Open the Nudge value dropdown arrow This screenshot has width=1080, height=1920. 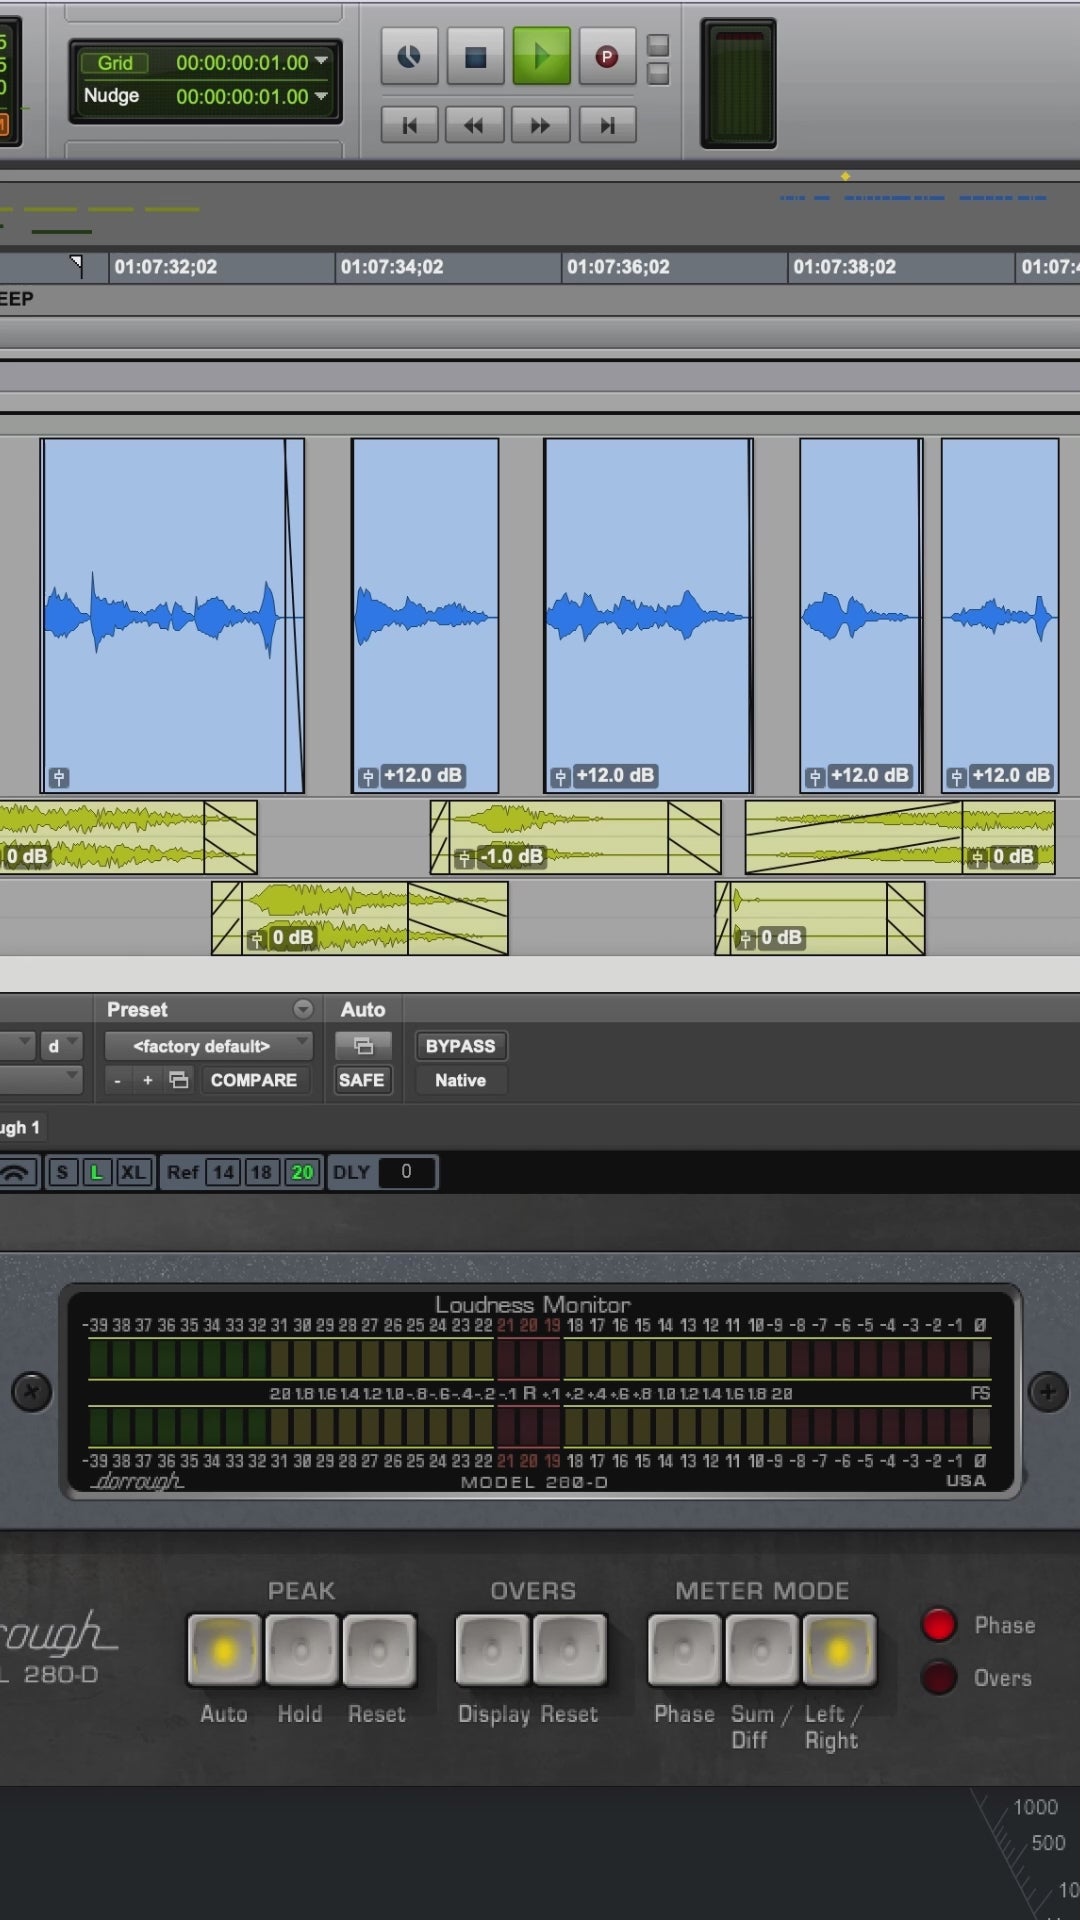[321, 96]
